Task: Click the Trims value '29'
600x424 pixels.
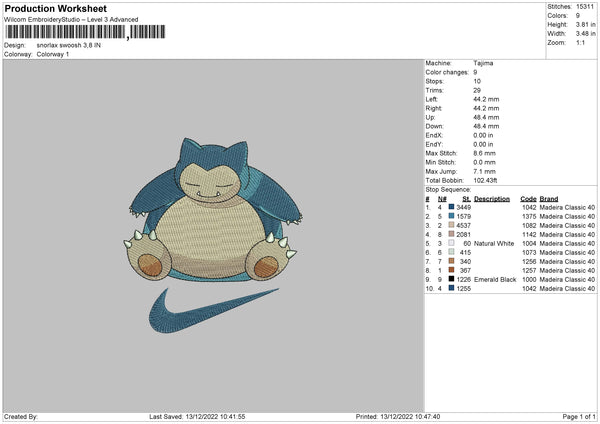Action: click(477, 90)
